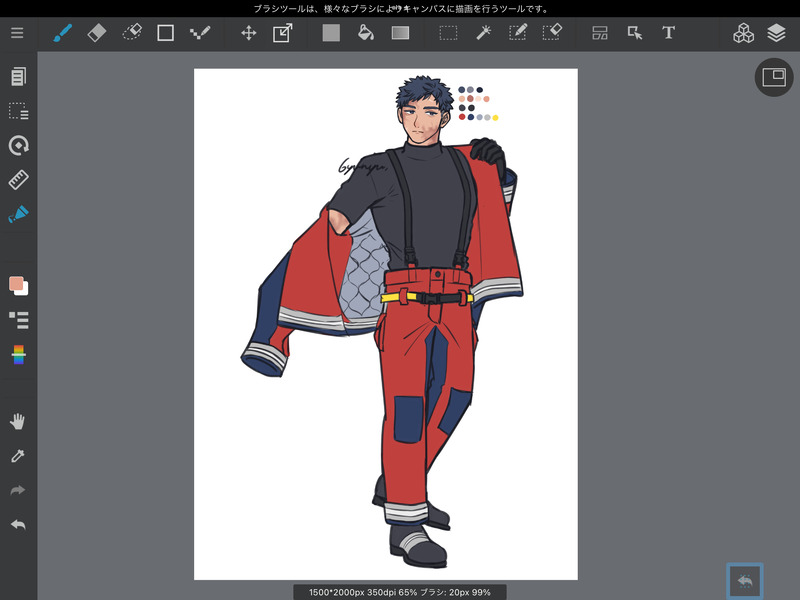Viewport: 800px width, 600px height.
Task: Toggle the pen stabilizer snap icon
Action: click(18, 214)
